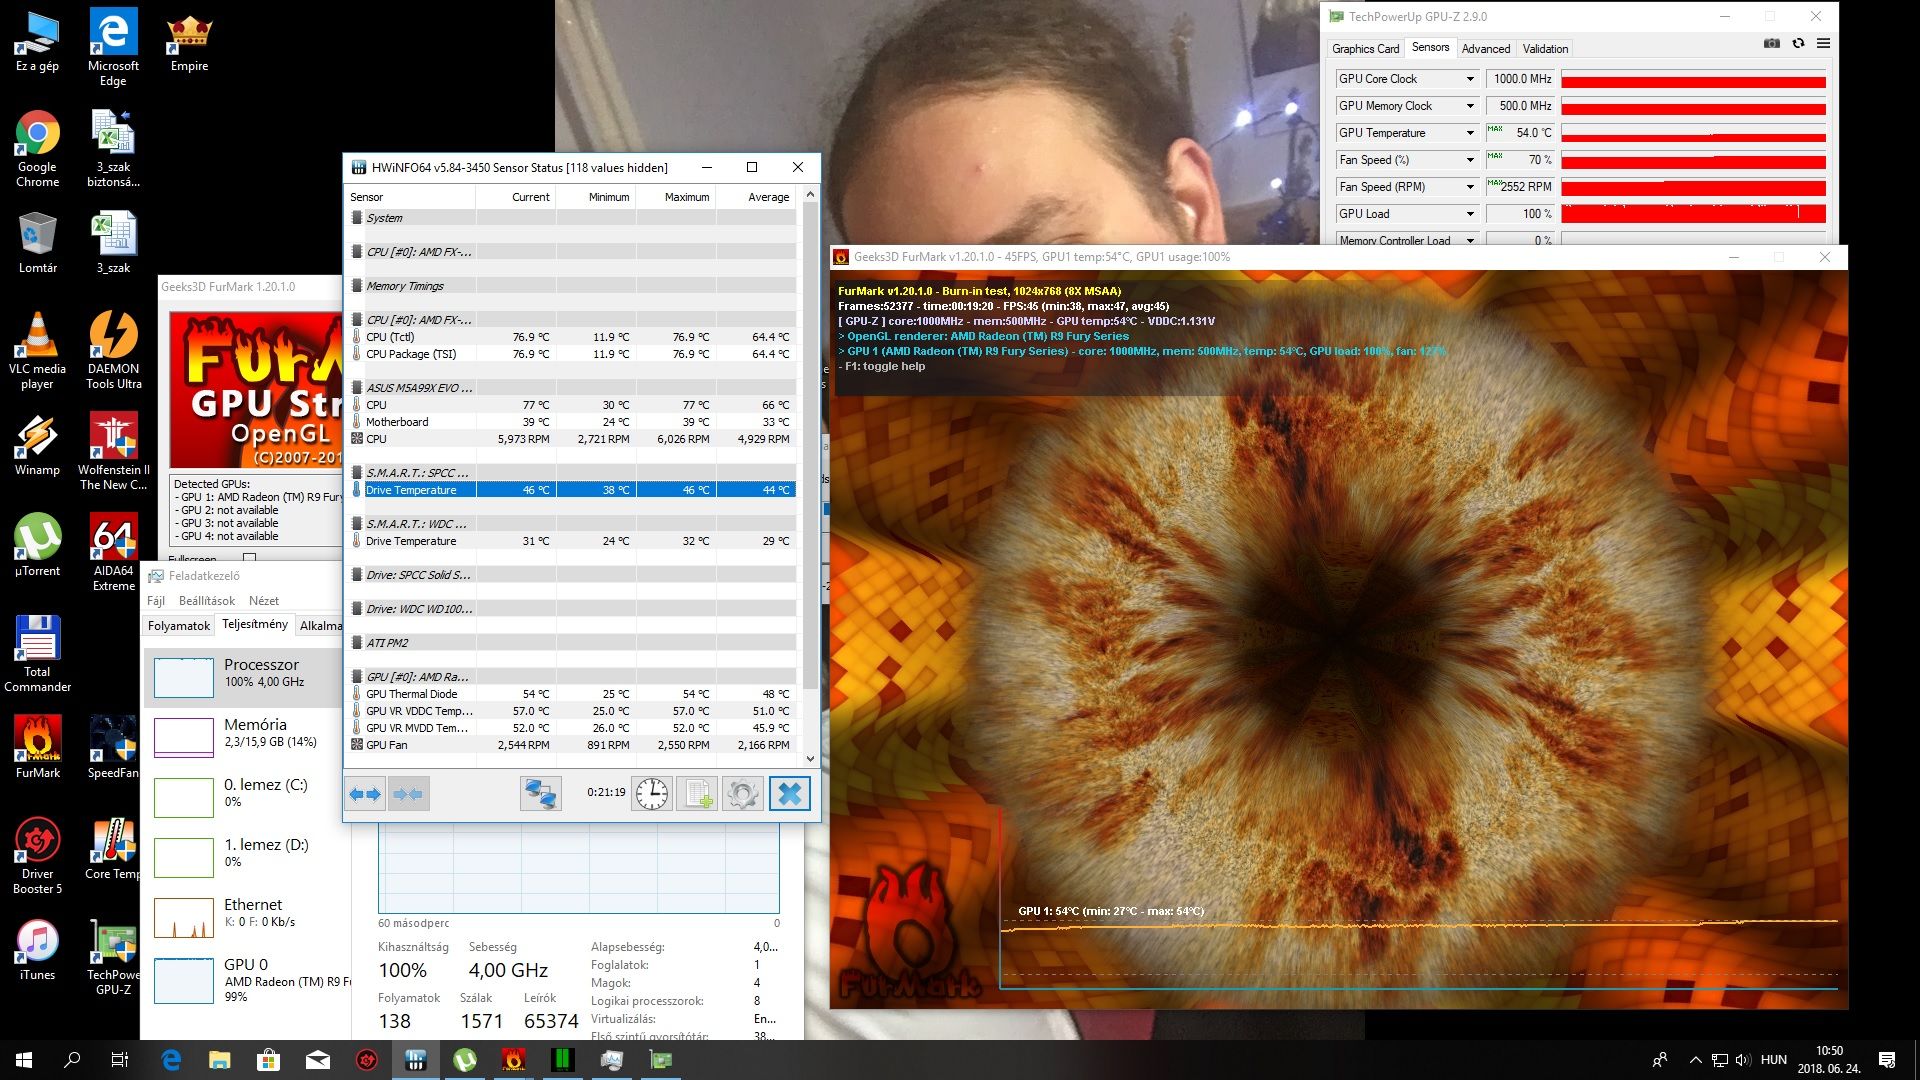Image resolution: width=1920 pixels, height=1080 pixels.
Task: Click HWiNFO expand columns arrows button
Action: pyautogui.click(x=365, y=794)
